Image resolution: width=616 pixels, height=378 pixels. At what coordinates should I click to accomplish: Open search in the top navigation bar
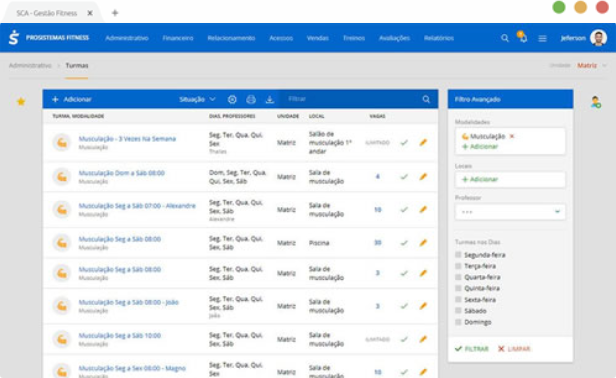505,38
